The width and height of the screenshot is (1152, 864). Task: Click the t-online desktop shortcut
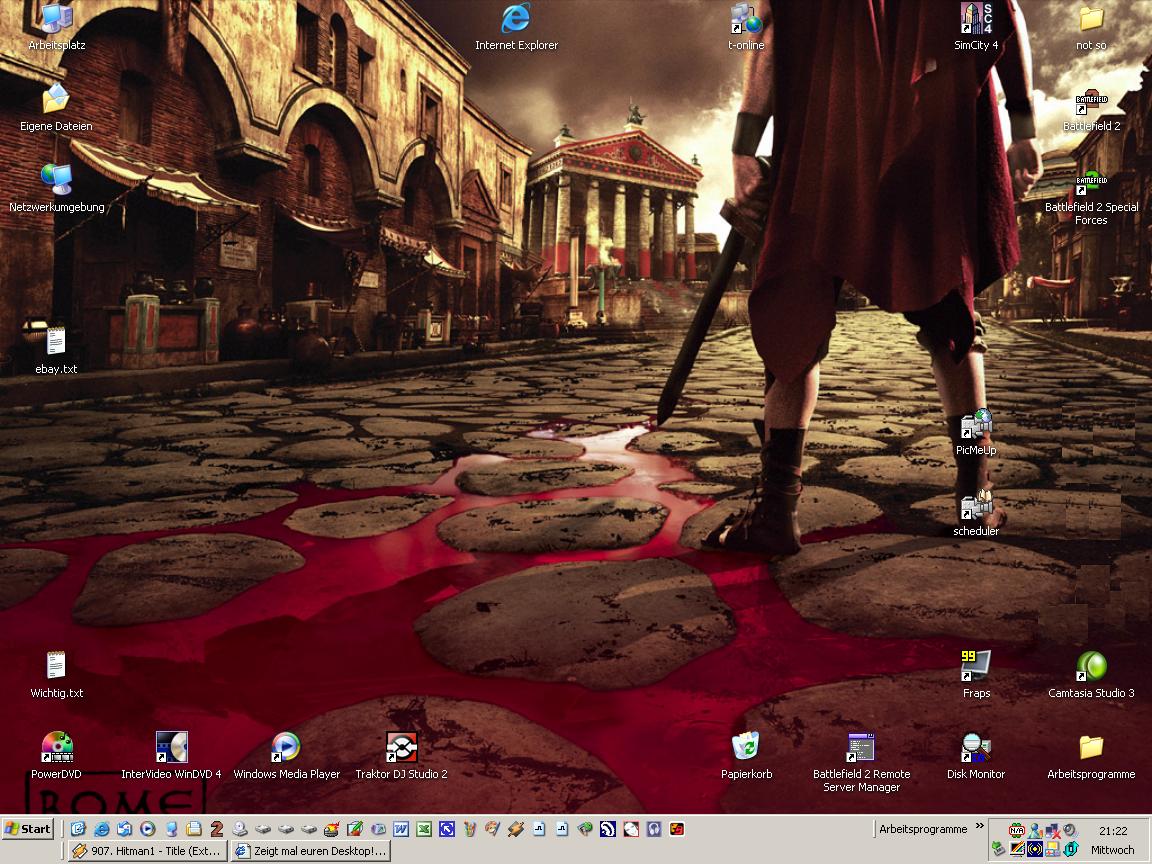tap(746, 20)
